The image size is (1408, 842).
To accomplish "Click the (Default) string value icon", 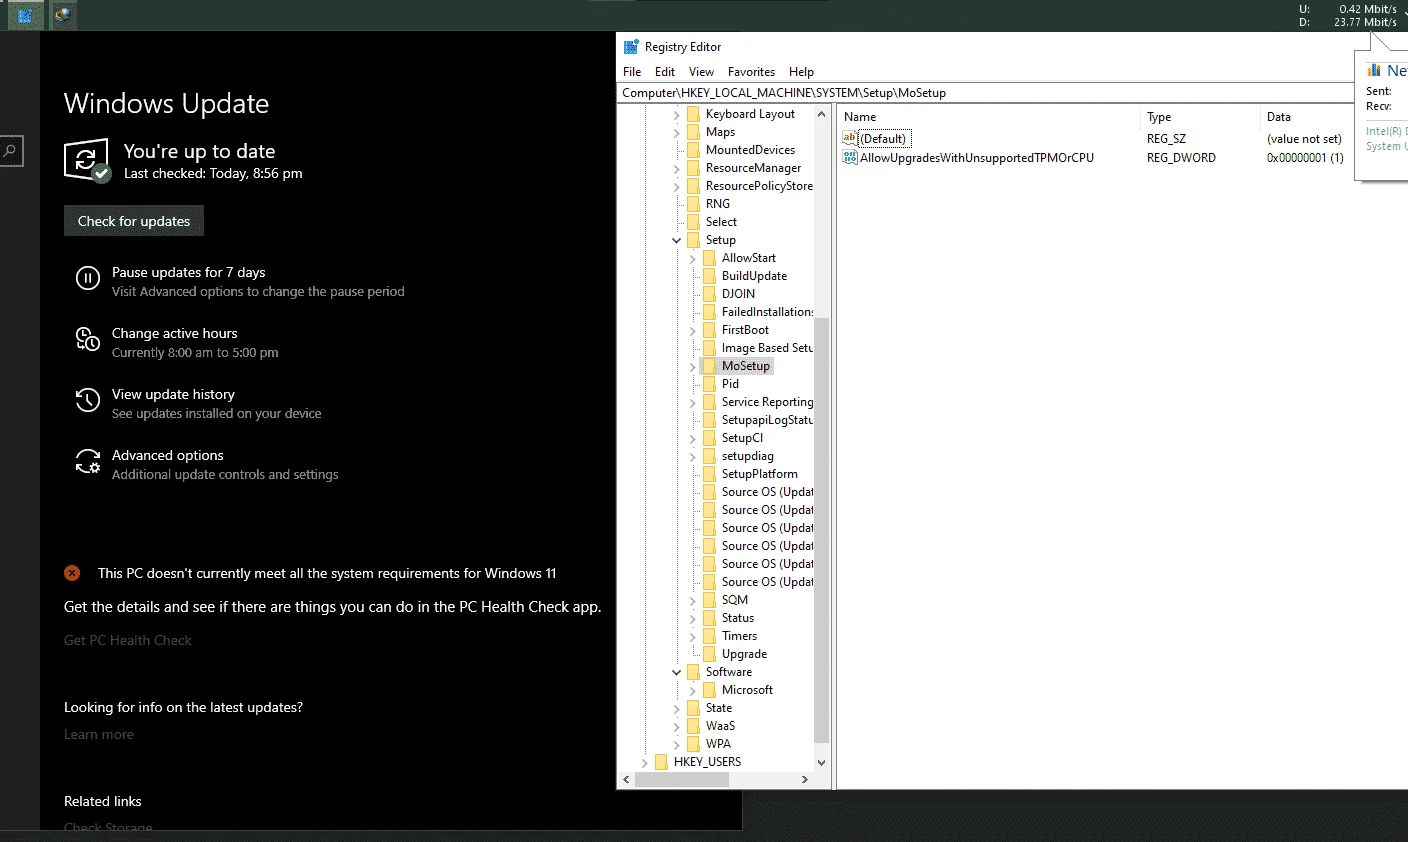I will [850, 139].
